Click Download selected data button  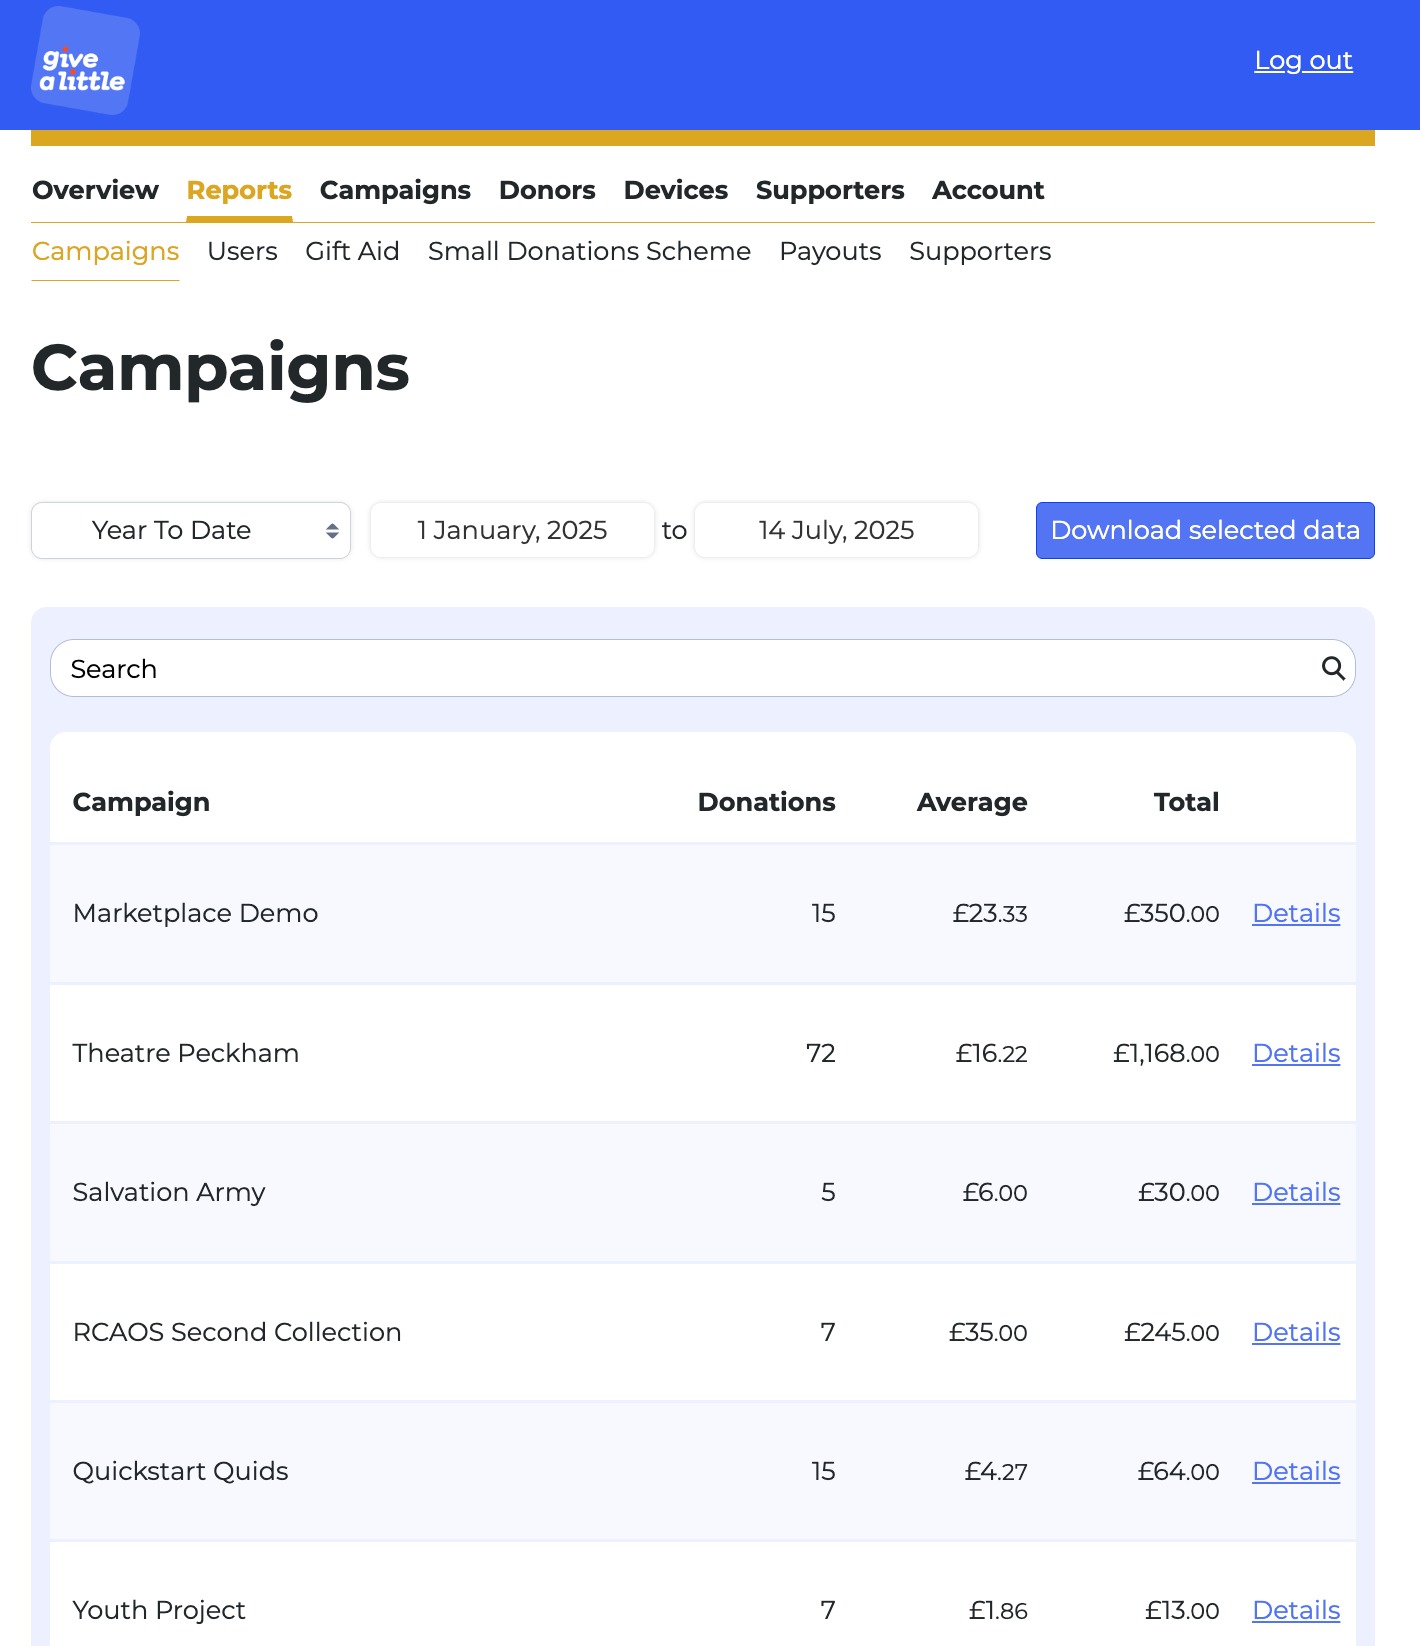1205,530
